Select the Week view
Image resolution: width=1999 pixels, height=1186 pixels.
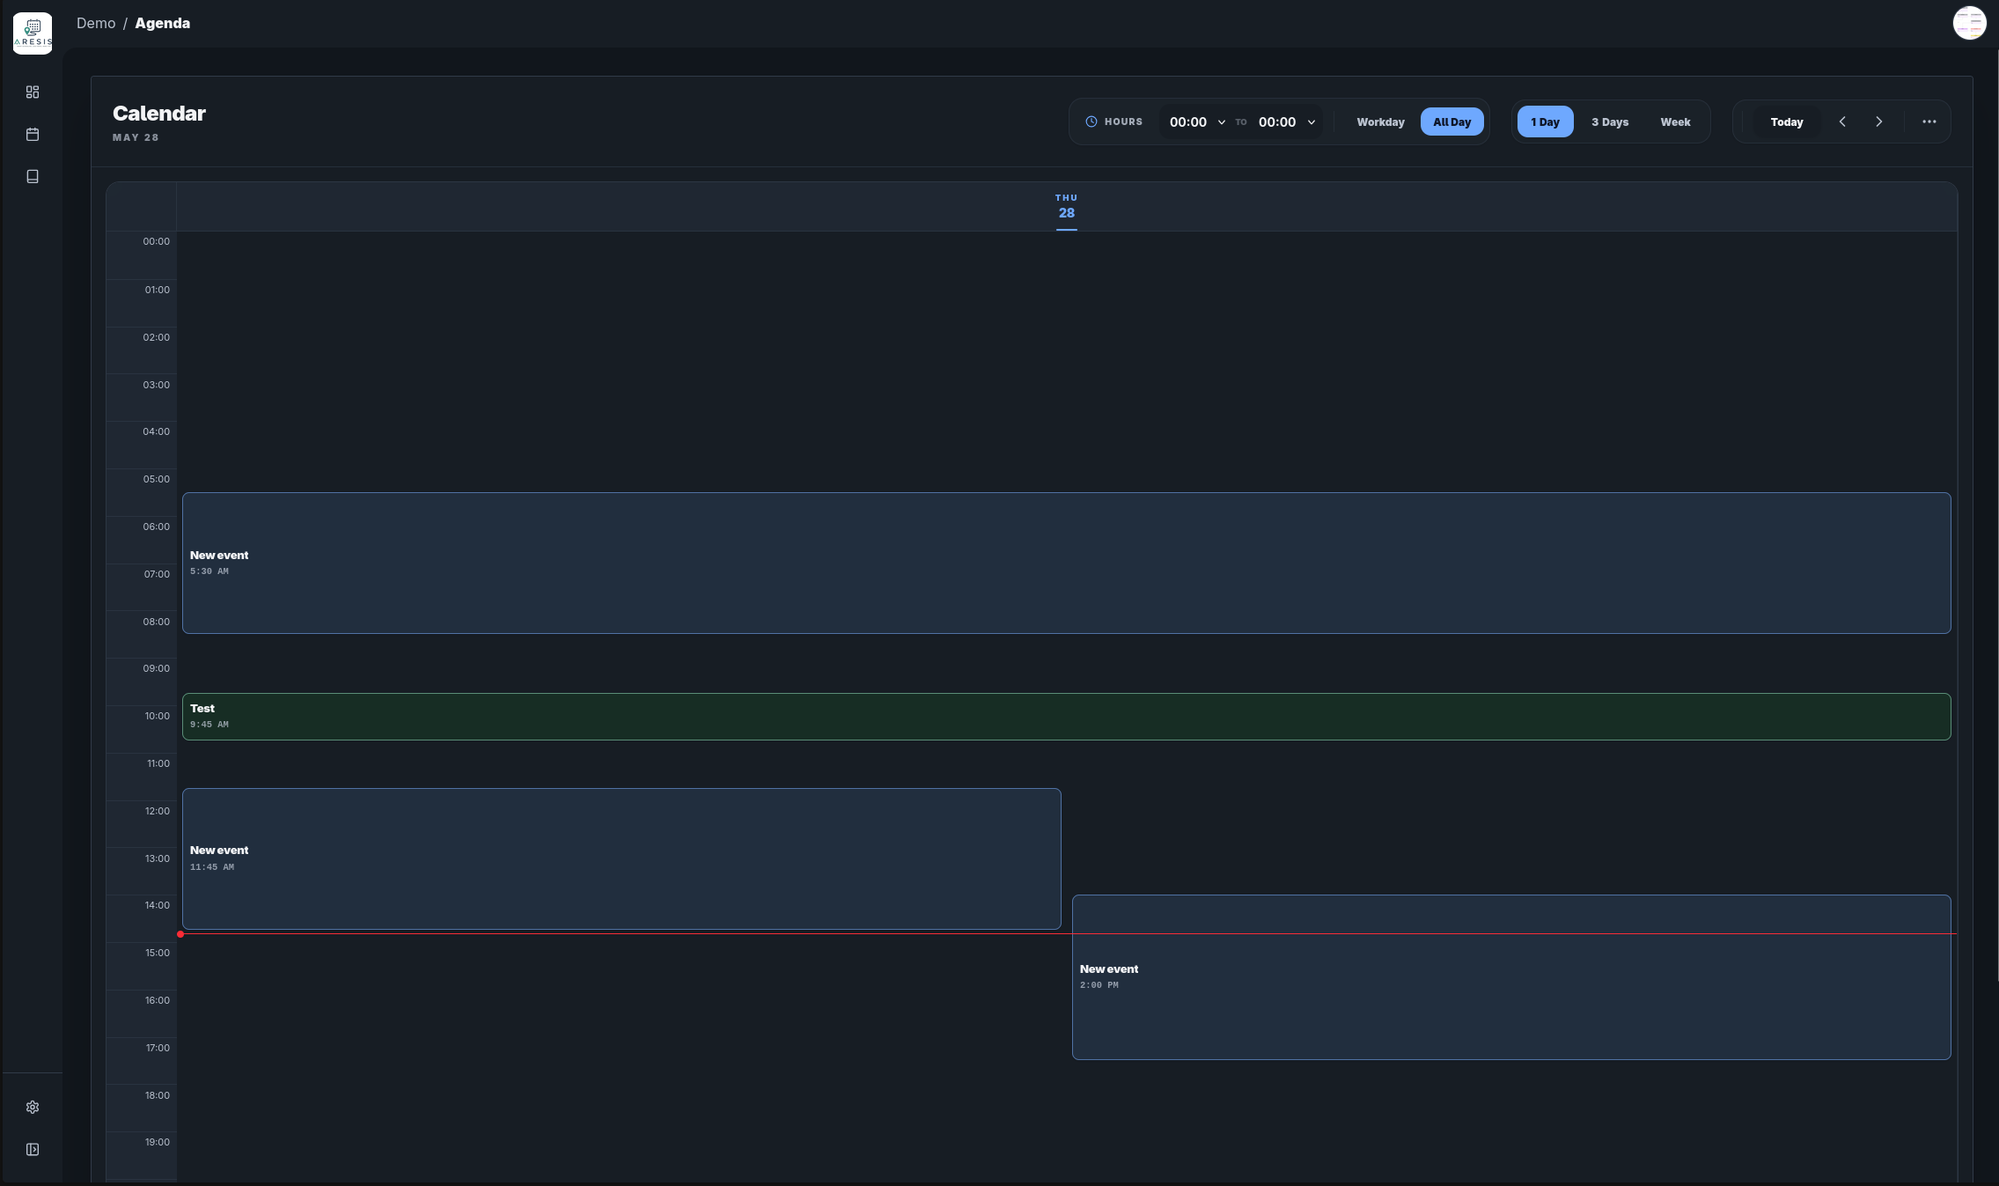1675,122
